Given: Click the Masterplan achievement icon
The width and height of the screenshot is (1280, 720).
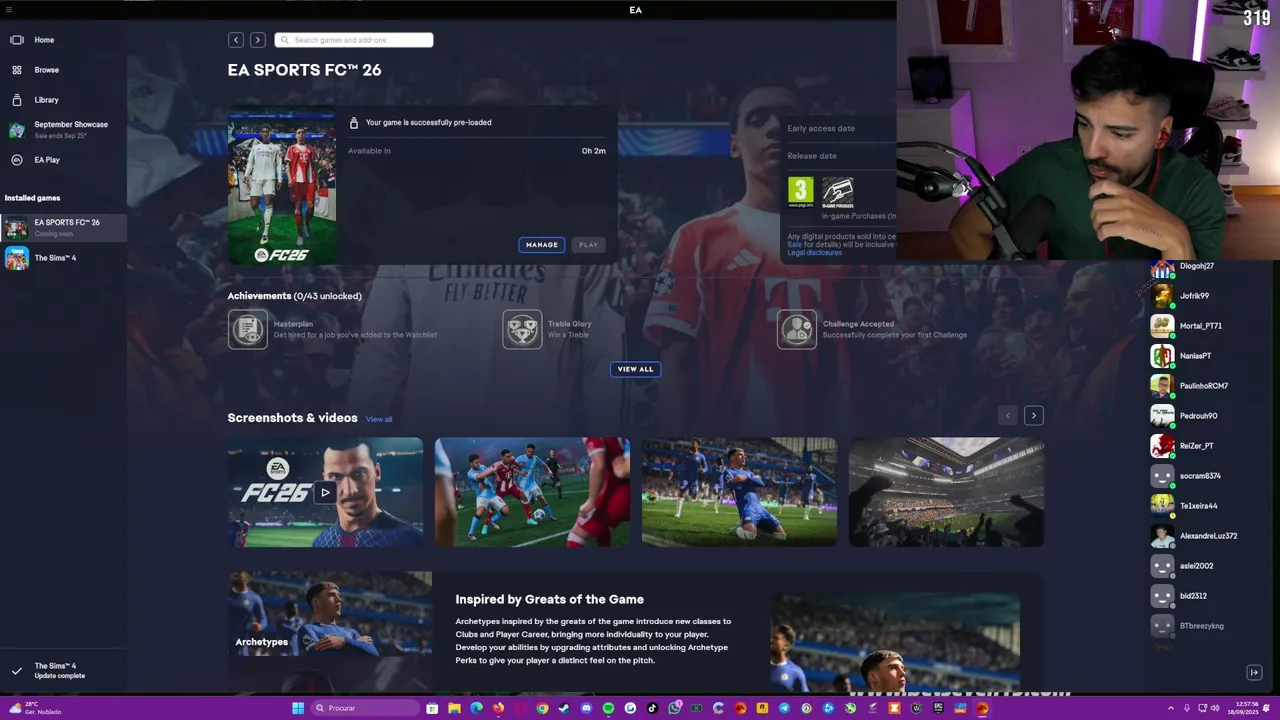Looking at the screenshot, I should (x=248, y=329).
